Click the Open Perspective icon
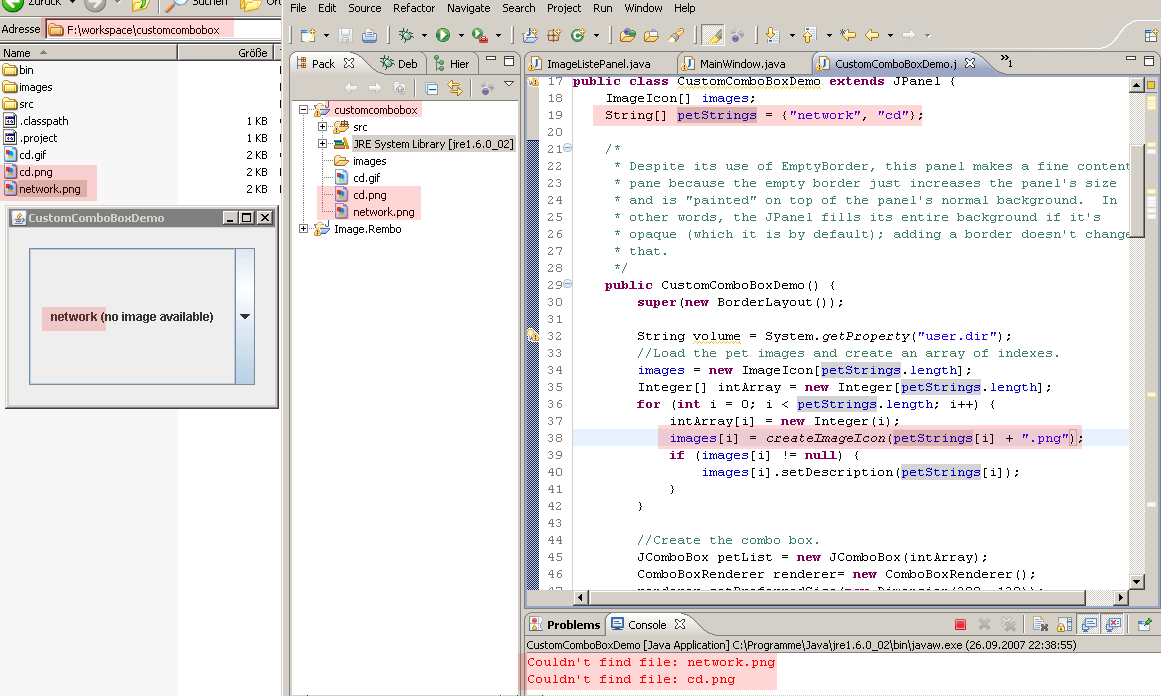The width and height of the screenshot is (1161, 696). tap(1150, 36)
